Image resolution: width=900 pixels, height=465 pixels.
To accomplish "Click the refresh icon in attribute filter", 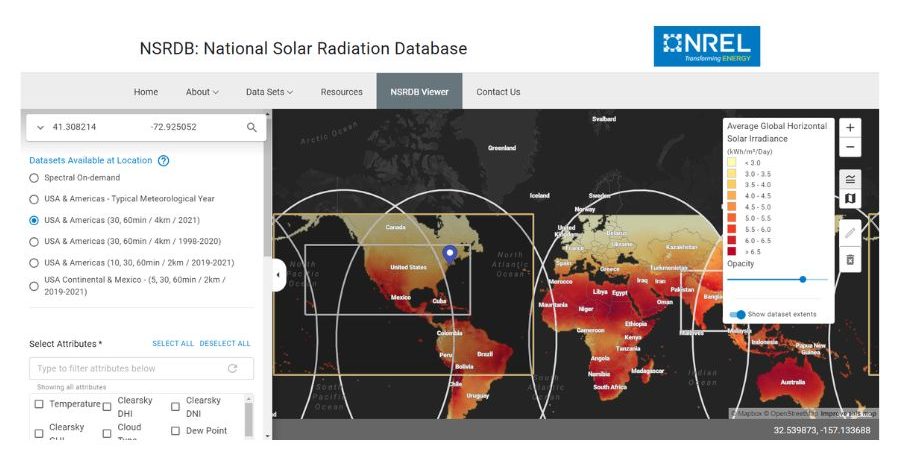I will coord(233,369).
